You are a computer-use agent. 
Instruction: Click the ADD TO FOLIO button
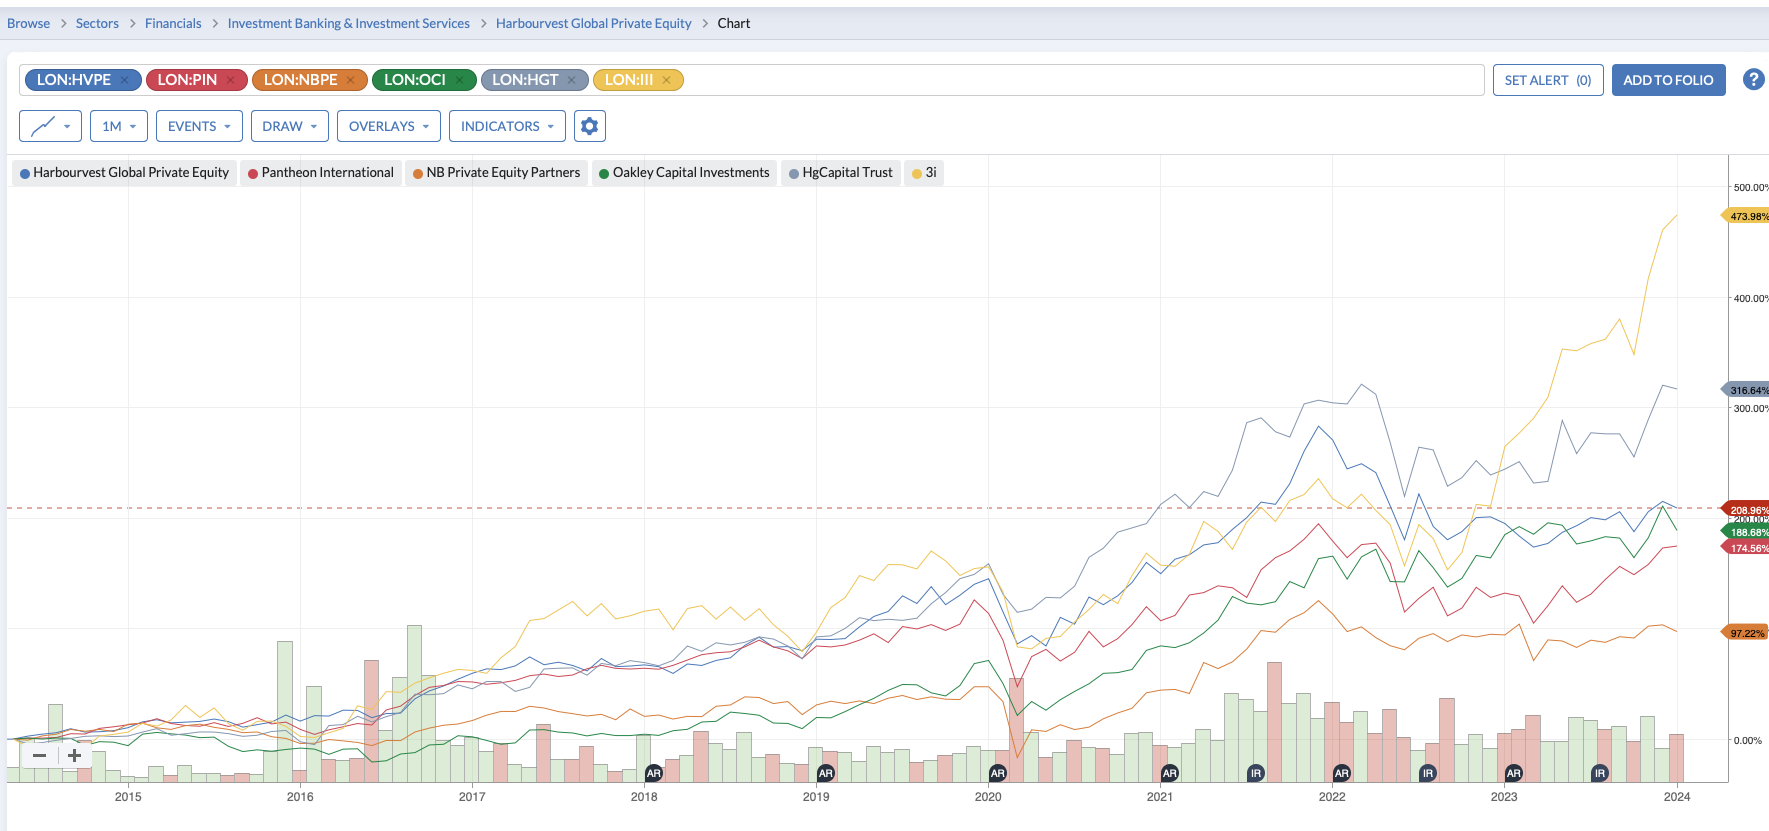click(1668, 80)
